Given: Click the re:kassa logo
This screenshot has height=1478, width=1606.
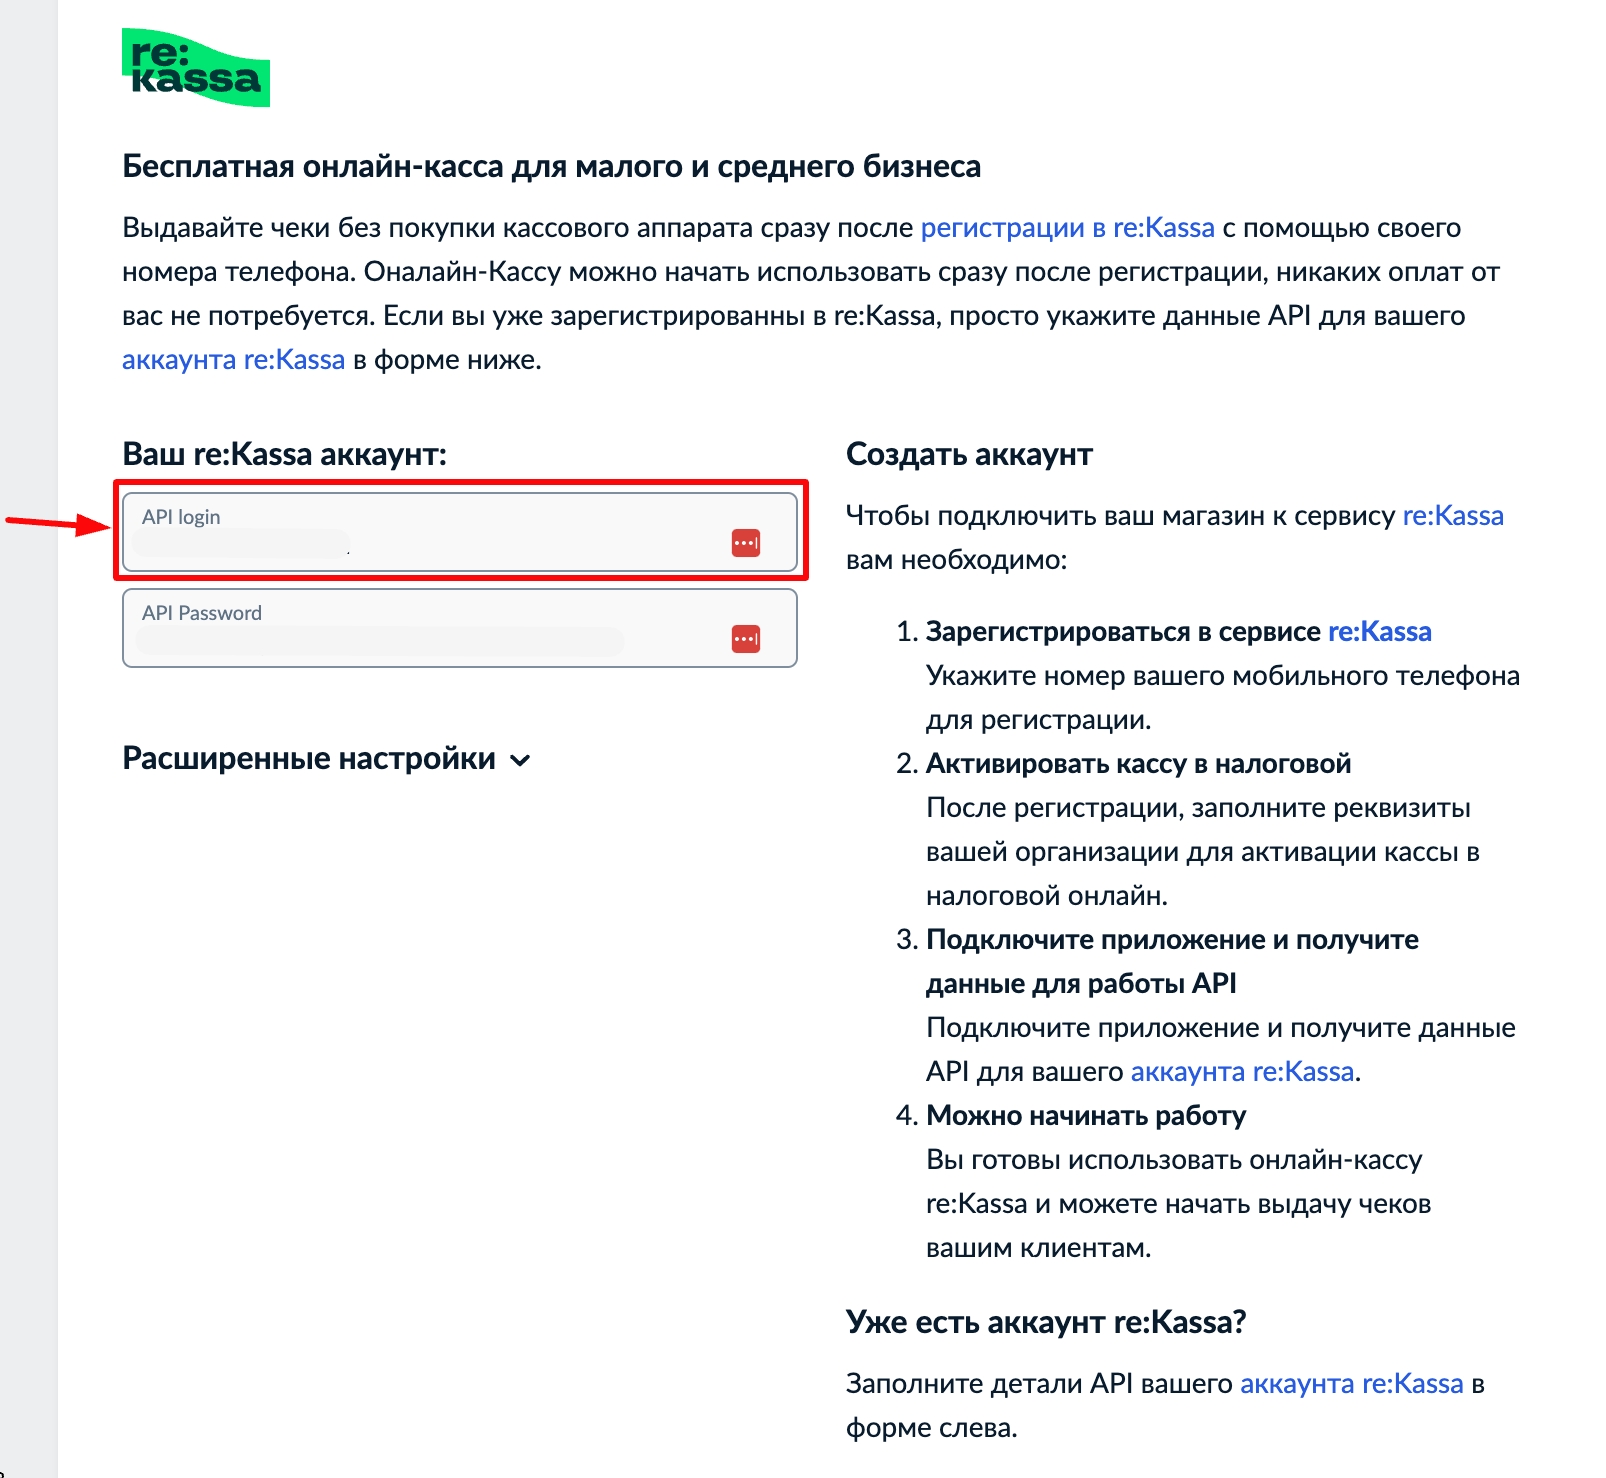Looking at the screenshot, I should [x=196, y=68].
